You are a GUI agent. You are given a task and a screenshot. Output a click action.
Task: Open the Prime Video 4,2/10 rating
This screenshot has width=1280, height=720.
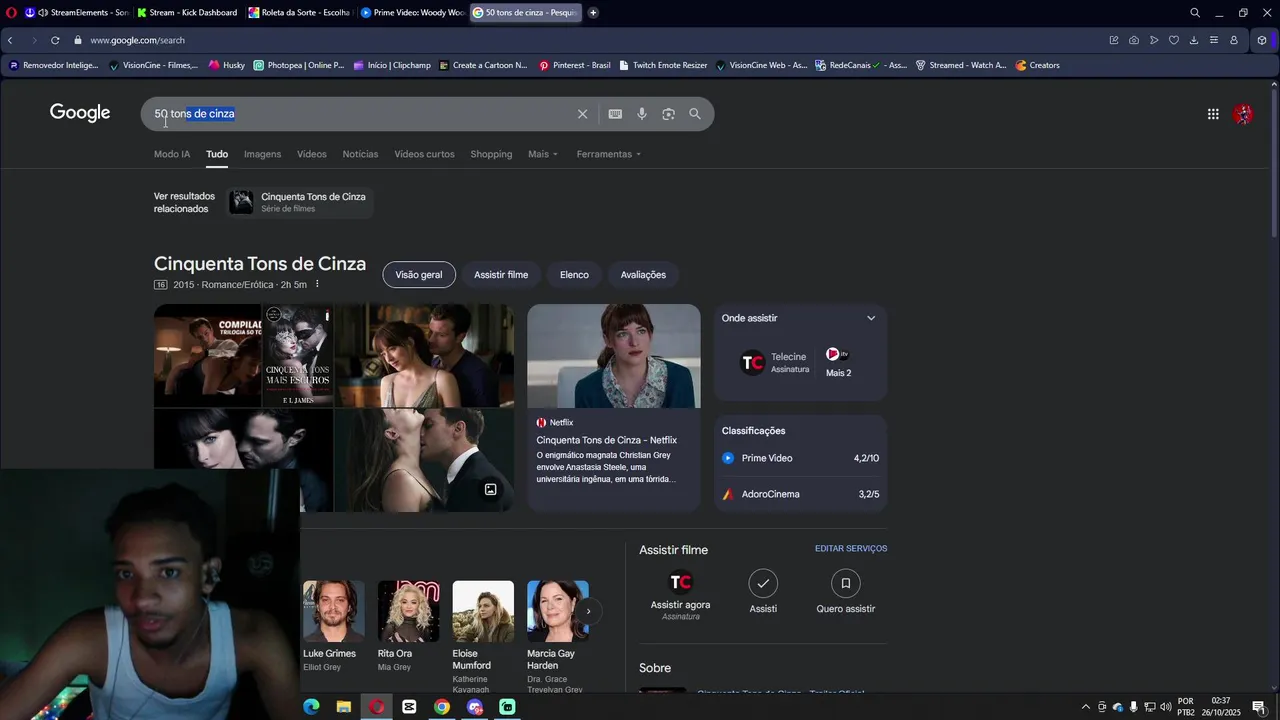(800, 458)
